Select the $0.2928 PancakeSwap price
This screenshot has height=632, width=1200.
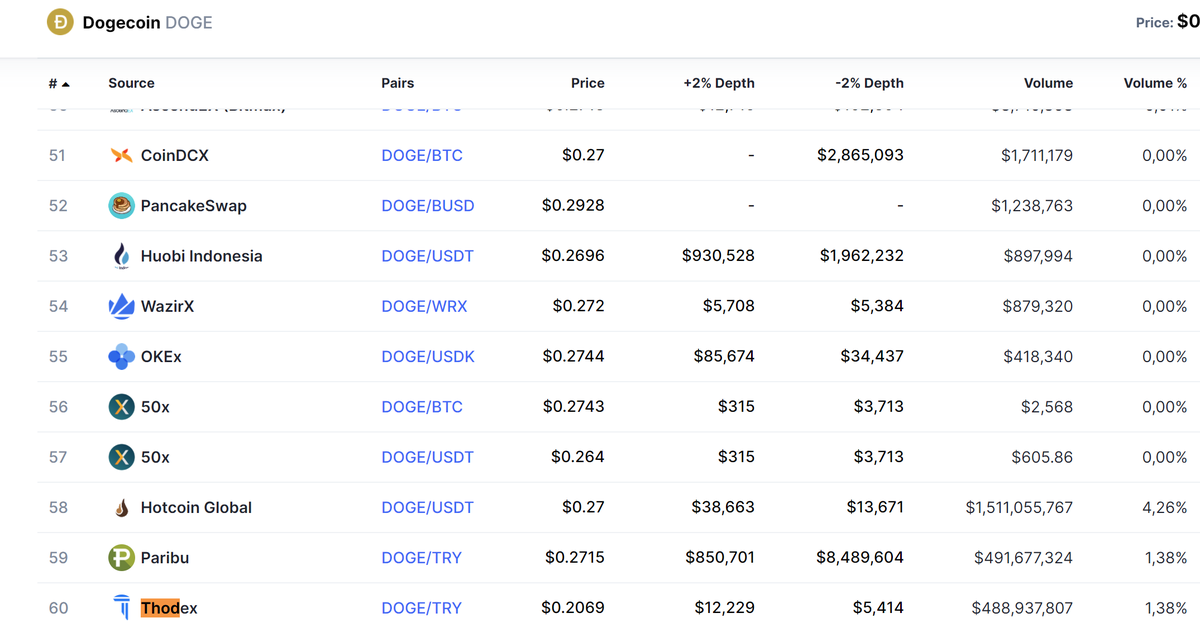(573, 205)
